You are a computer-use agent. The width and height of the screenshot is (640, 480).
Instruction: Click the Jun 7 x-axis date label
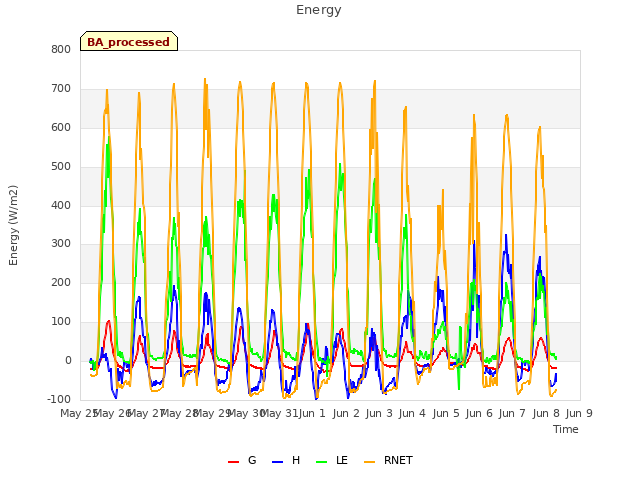point(512,413)
